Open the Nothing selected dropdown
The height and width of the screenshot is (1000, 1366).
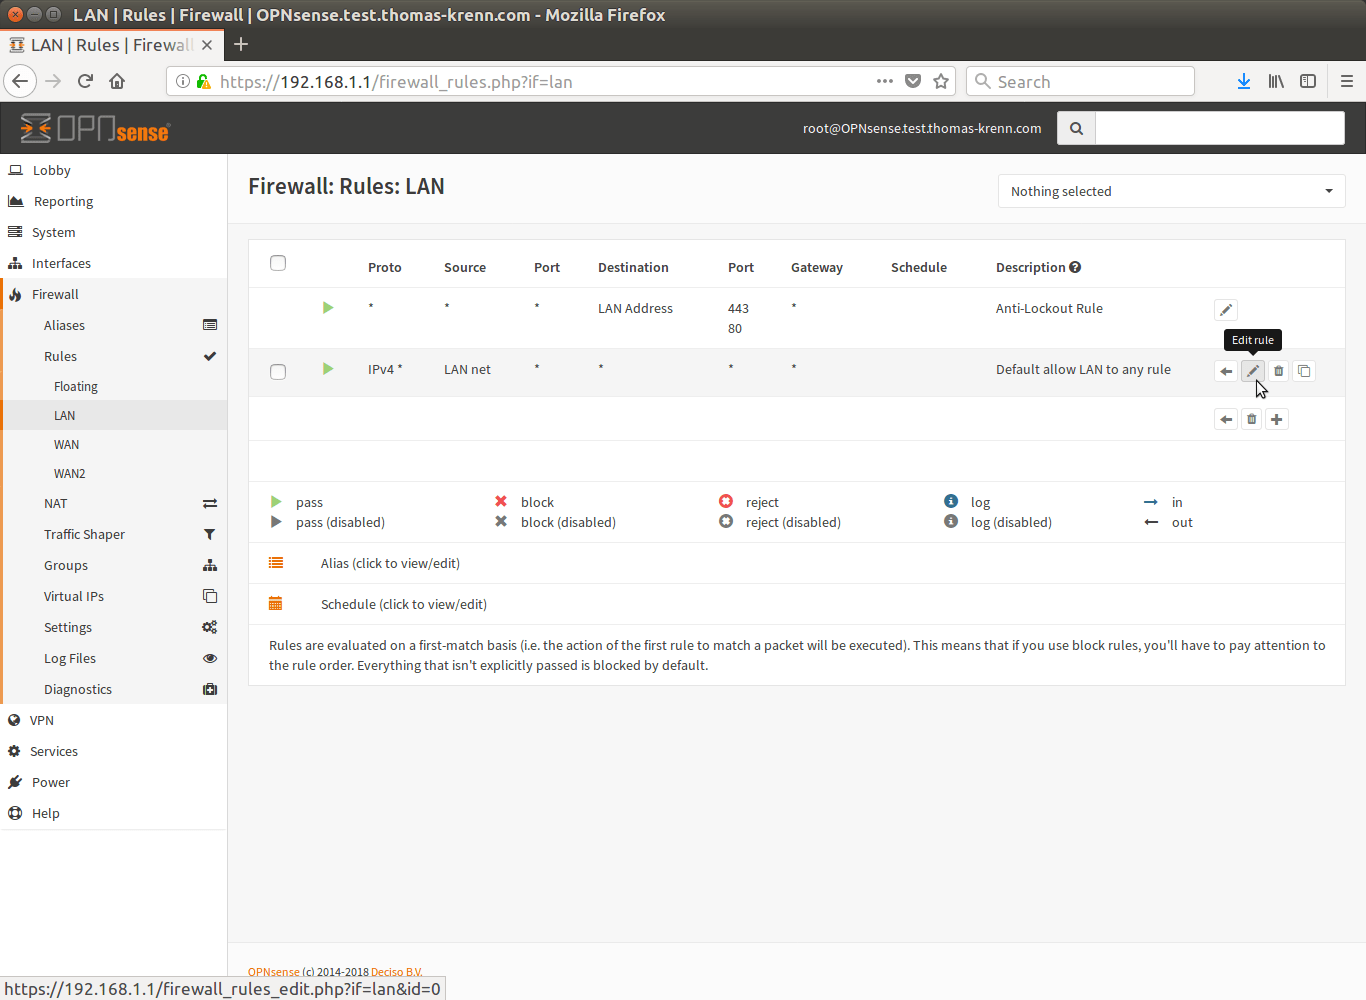pos(1171,191)
